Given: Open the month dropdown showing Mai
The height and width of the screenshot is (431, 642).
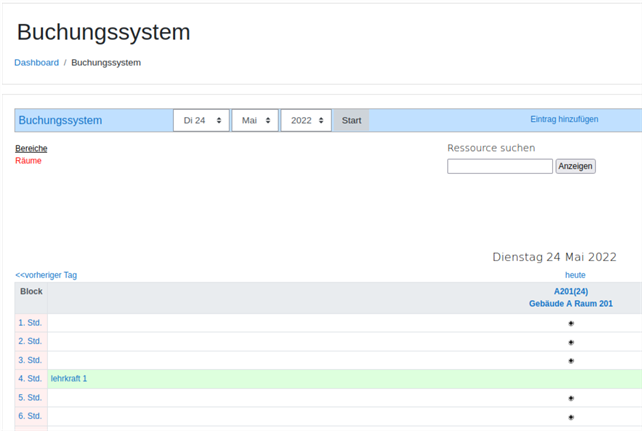Looking at the screenshot, I should pyautogui.click(x=255, y=120).
